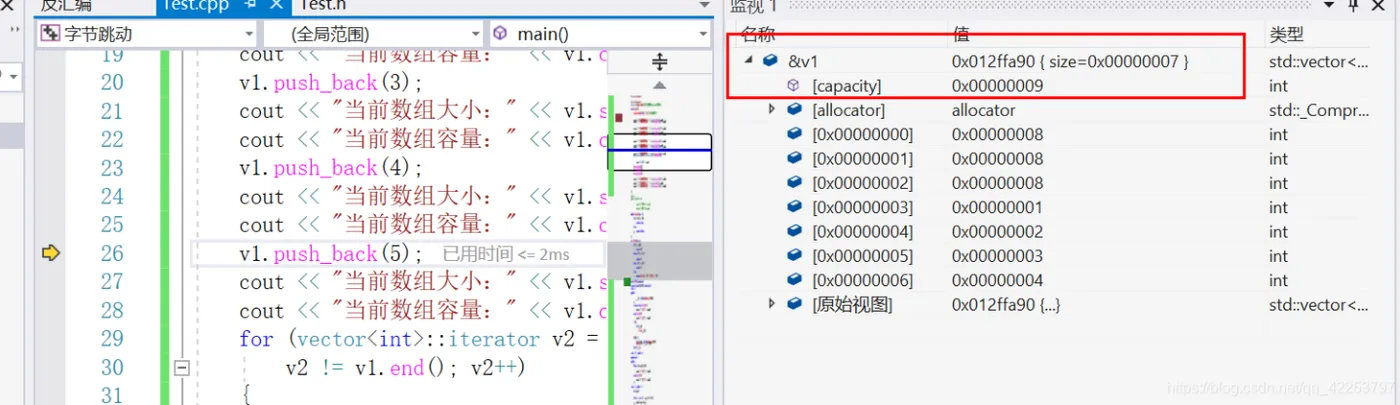1400x405 pixels.
Task: Click the left sidebar overflow chevron
Action: (x=14, y=30)
